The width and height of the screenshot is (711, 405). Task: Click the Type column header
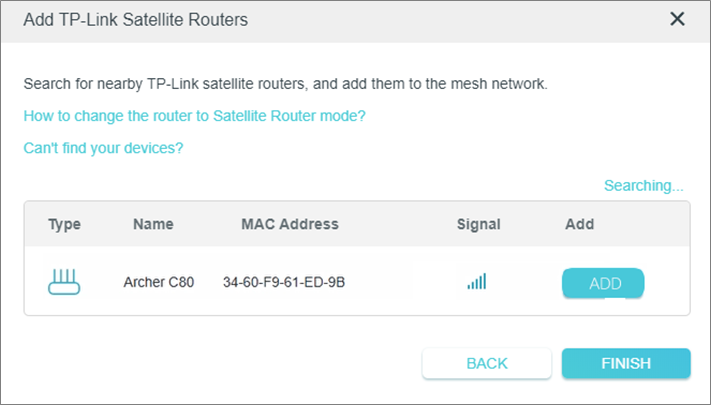(x=64, y=224)
